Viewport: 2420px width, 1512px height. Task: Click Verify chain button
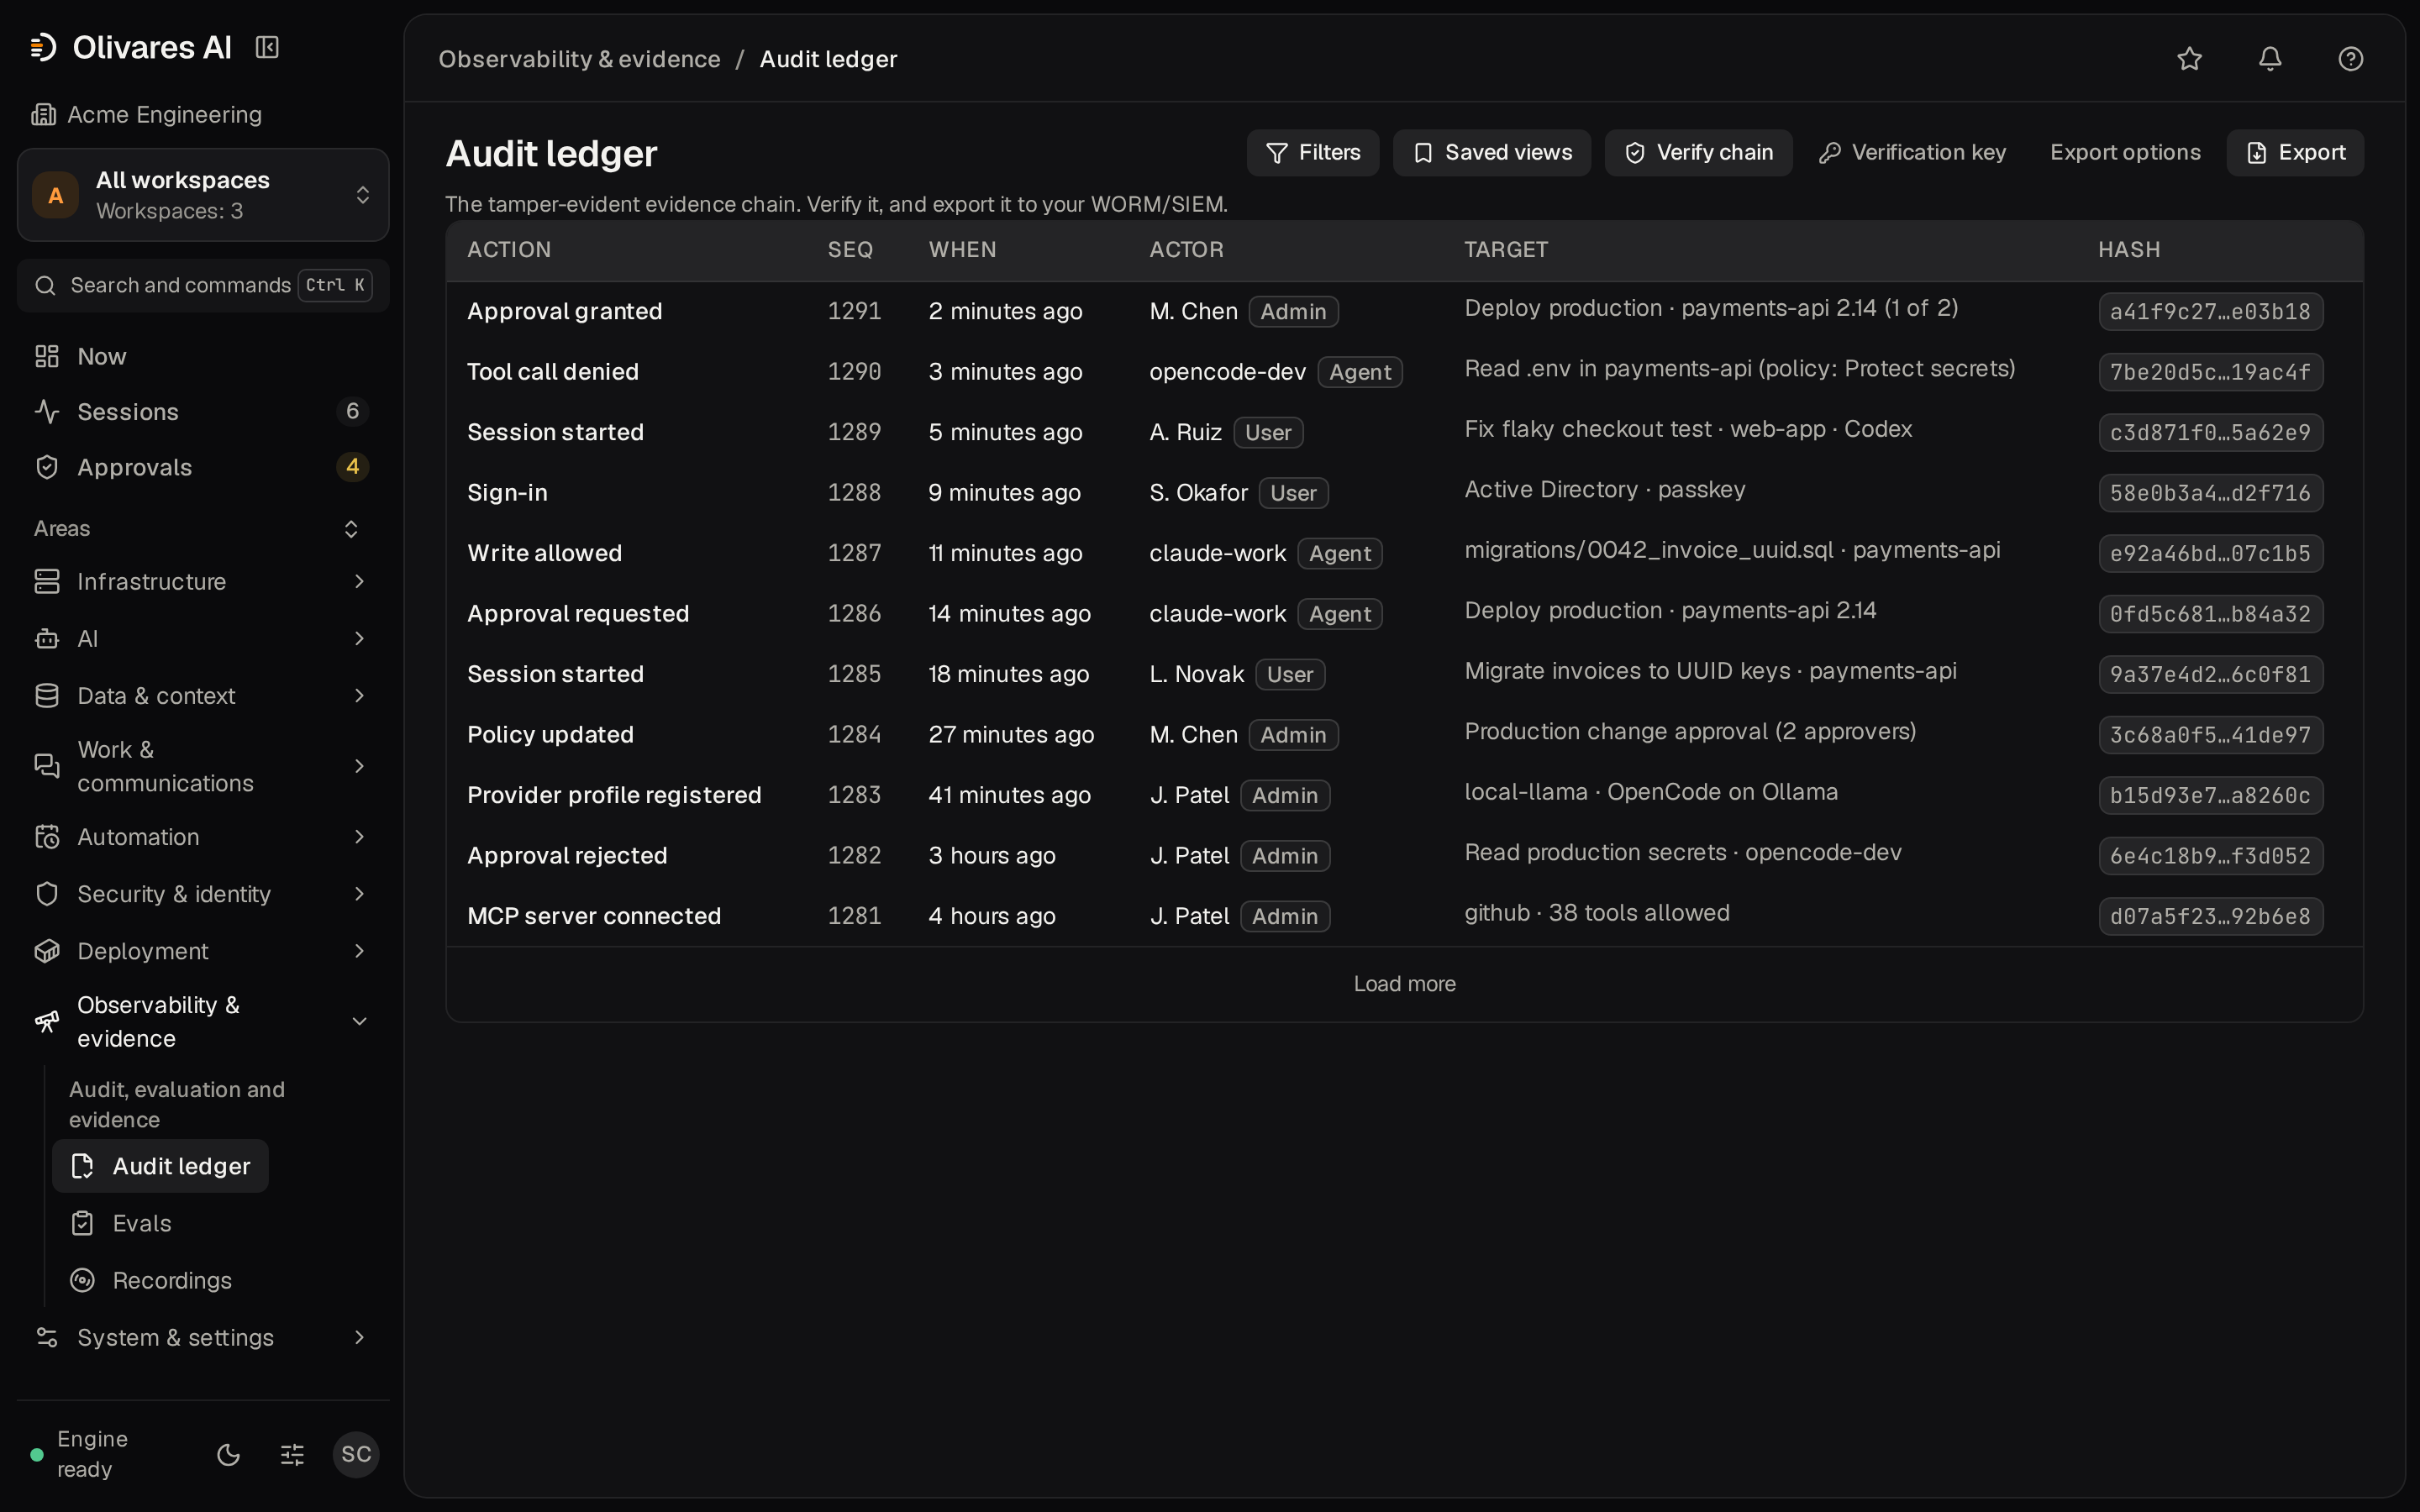[1697, 152]
